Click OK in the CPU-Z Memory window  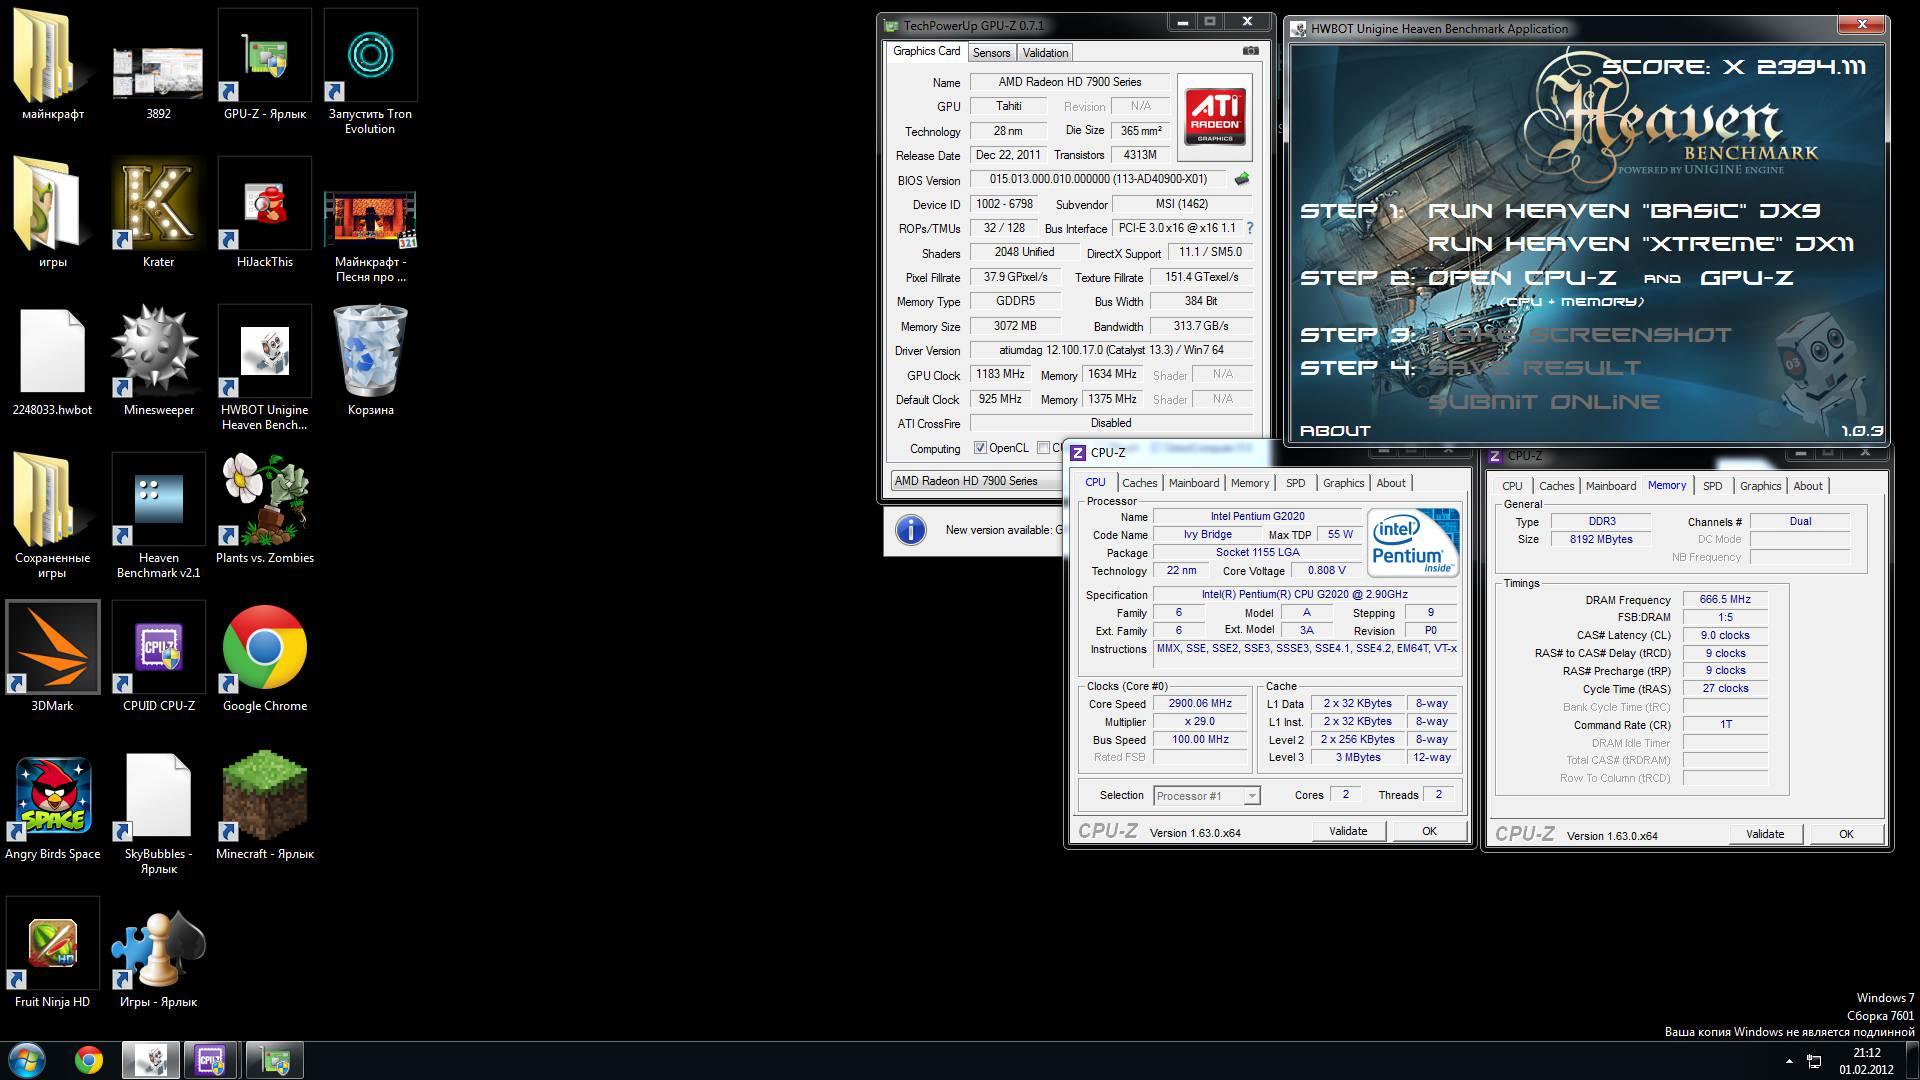point(1846,834)
